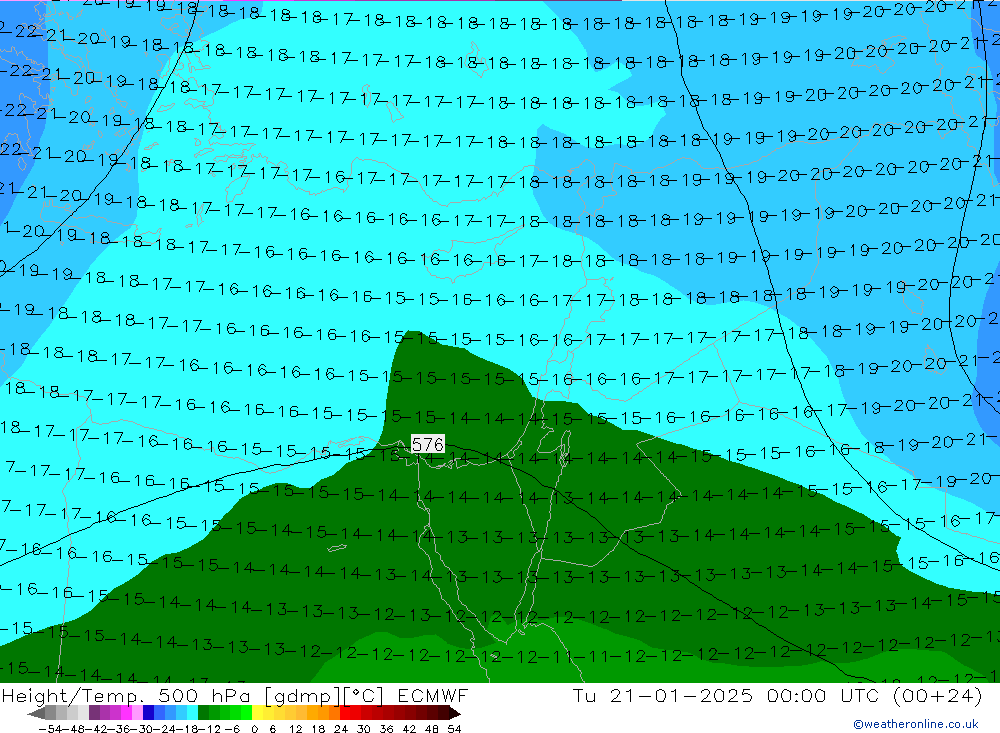
Task: Click the right dark arrow end of color bar
Action: (455, 713)
